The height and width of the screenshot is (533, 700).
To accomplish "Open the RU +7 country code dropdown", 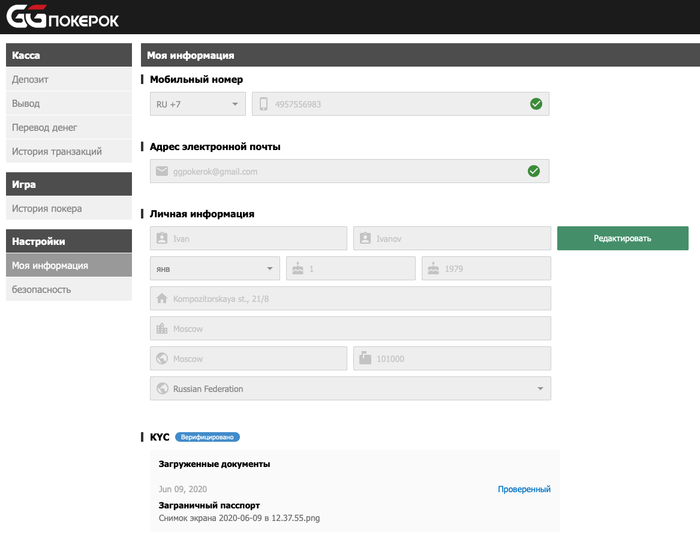I will coord(198,104).
